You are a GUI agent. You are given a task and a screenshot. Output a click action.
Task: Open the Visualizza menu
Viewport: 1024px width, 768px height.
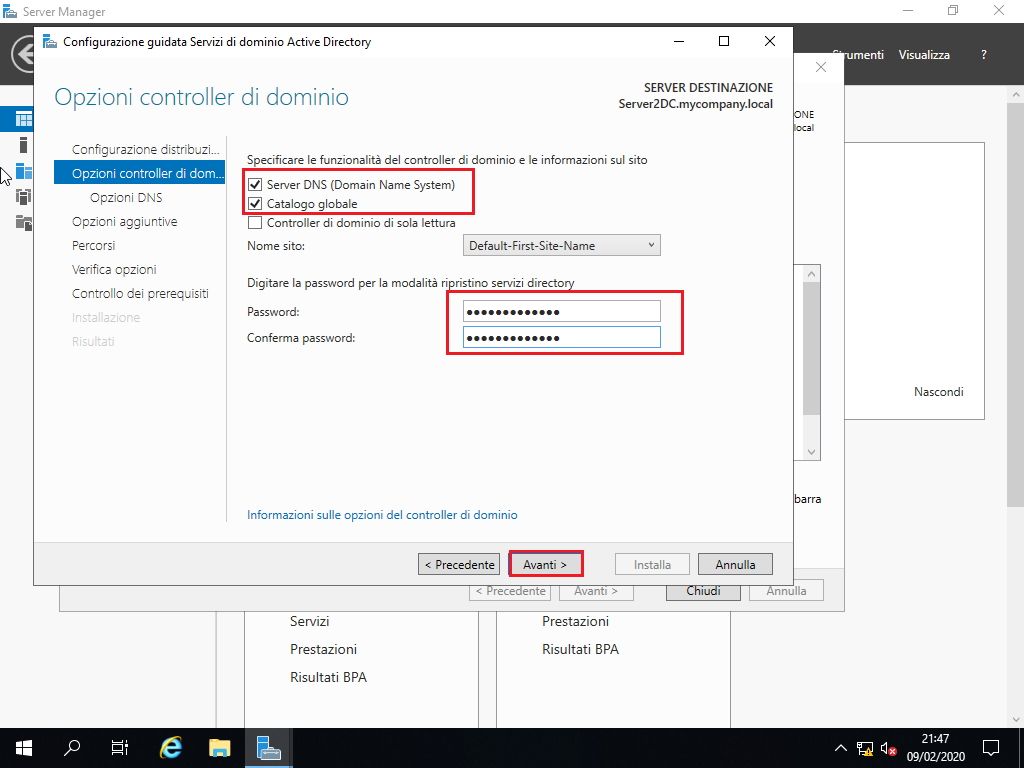coord(924,54)
